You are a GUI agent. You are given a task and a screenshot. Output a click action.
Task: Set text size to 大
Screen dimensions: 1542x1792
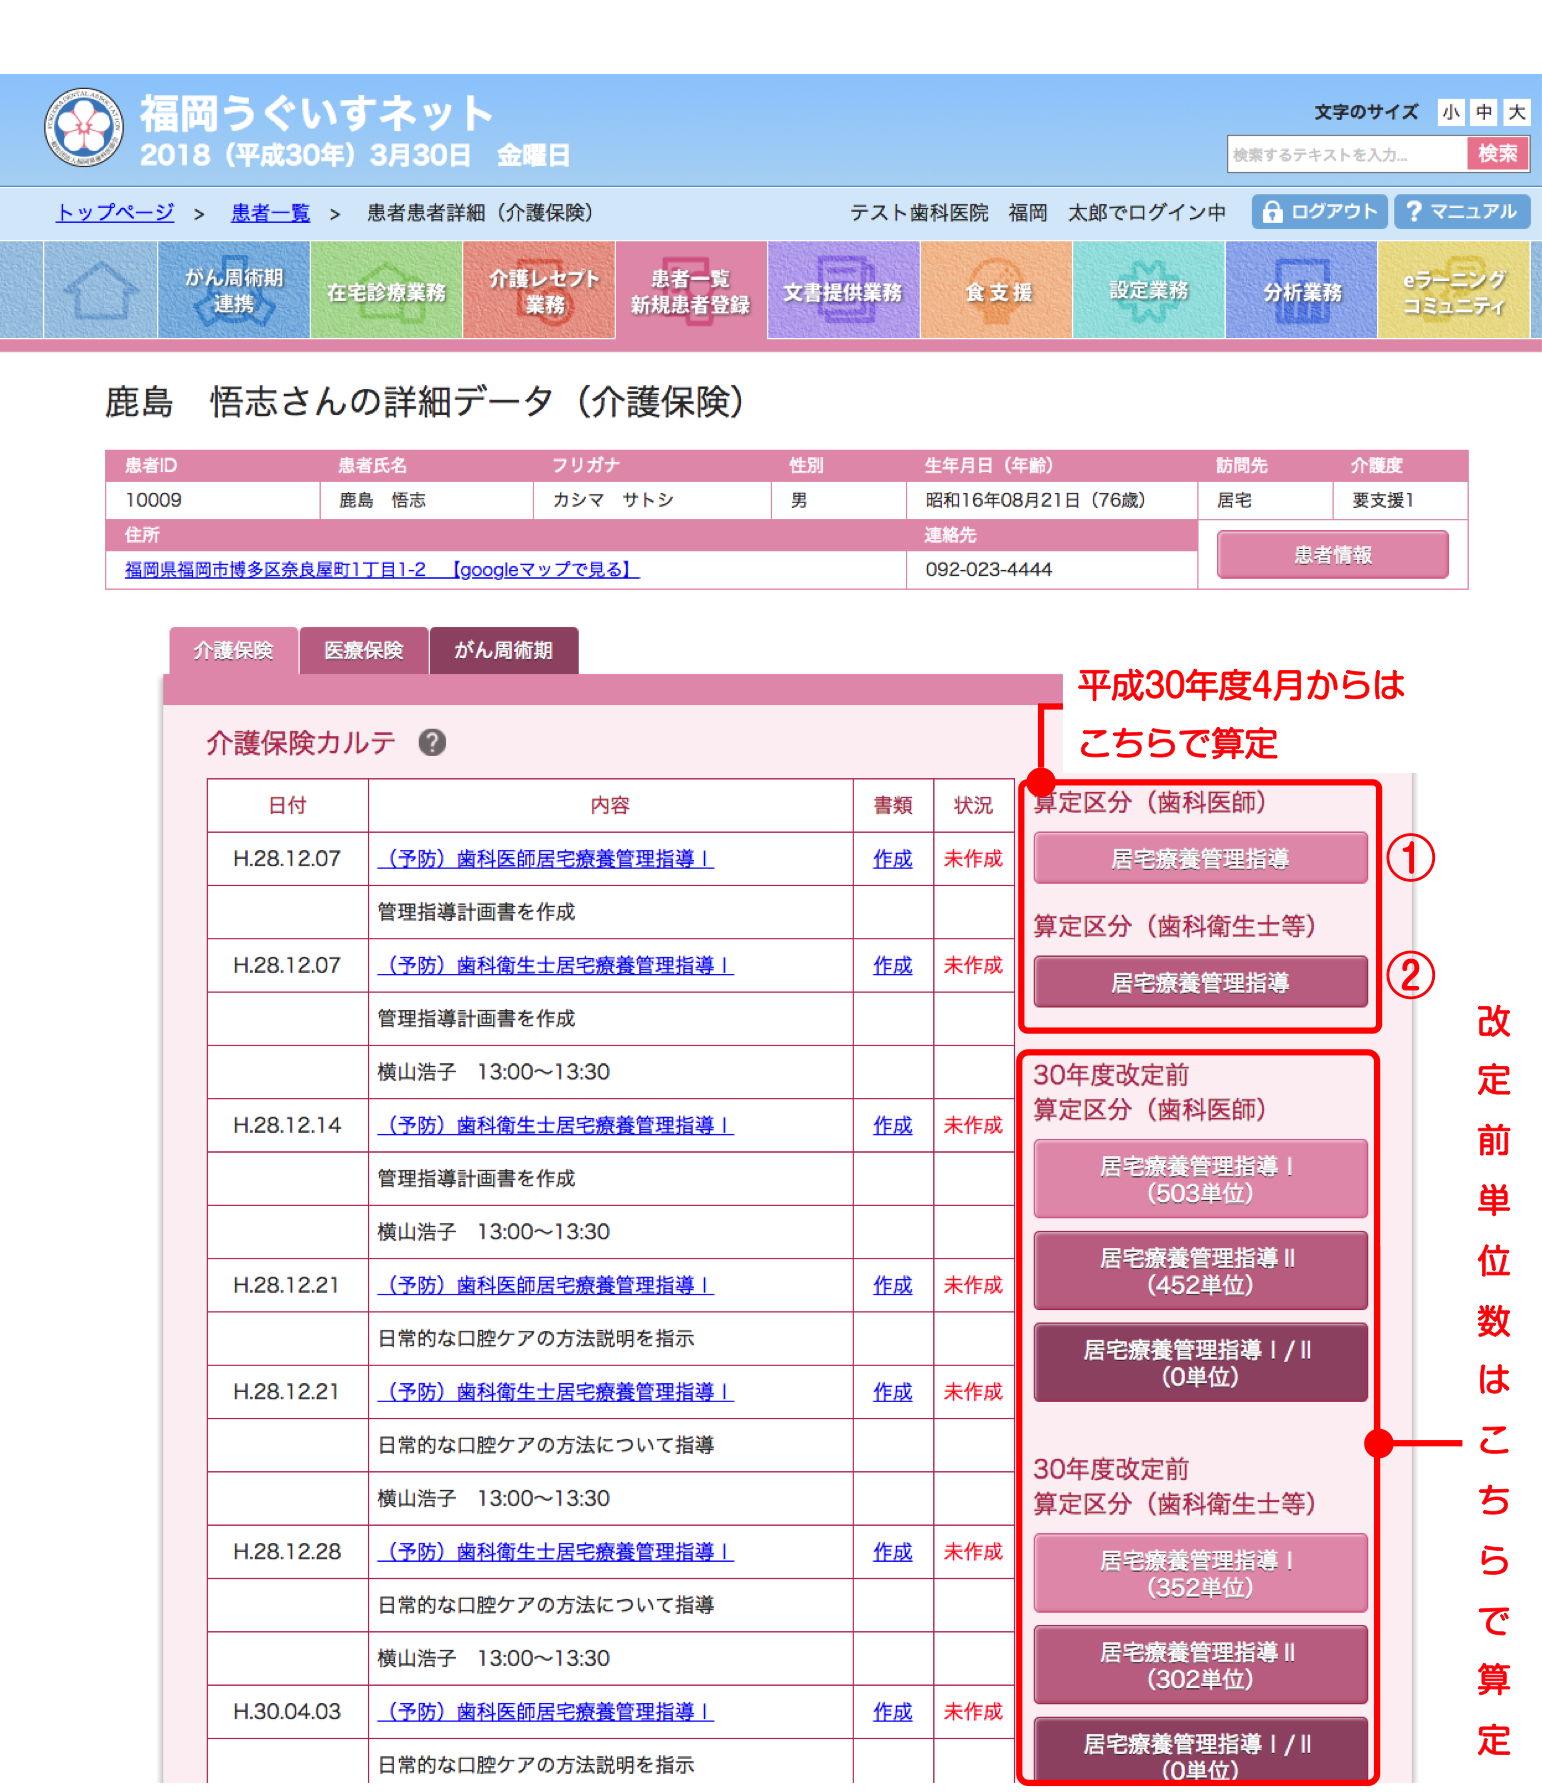(x=1517, y=112)
